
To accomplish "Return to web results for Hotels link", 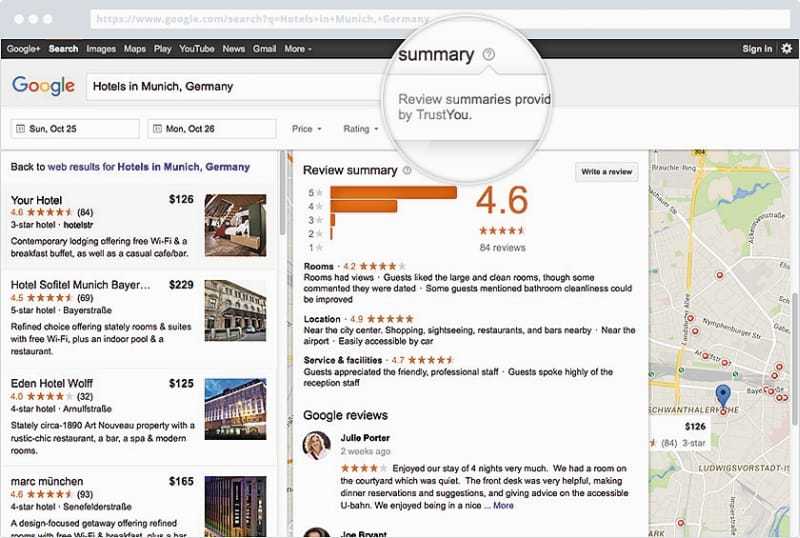I will (x=129, y=167).
